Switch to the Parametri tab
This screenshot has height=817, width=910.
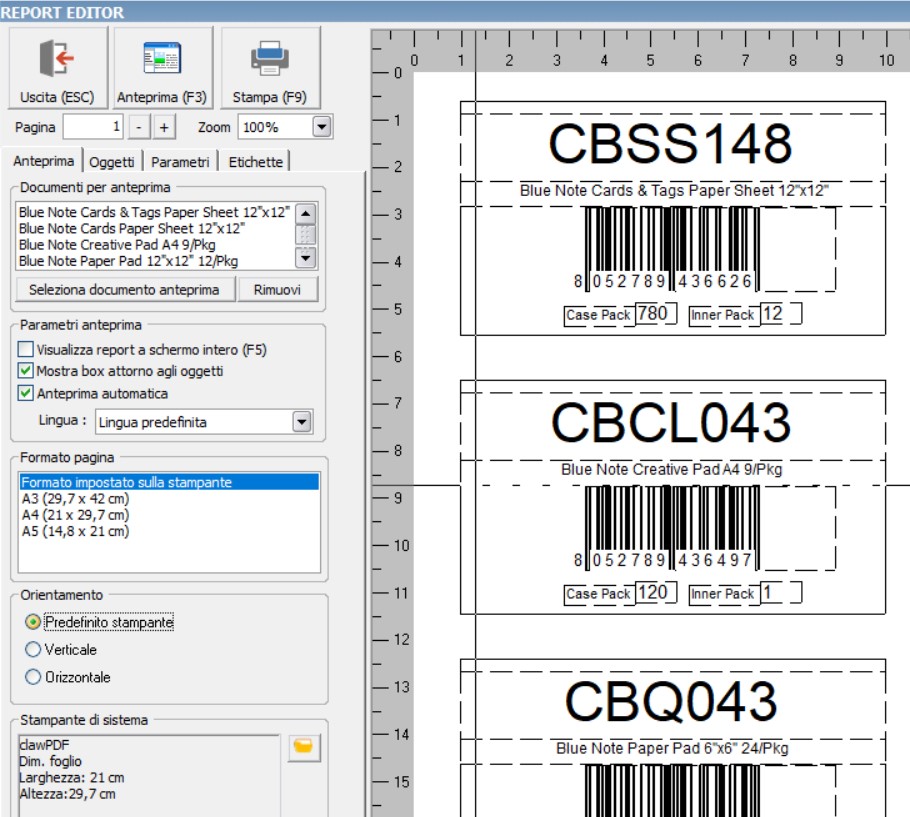click(x=180, y=162)
